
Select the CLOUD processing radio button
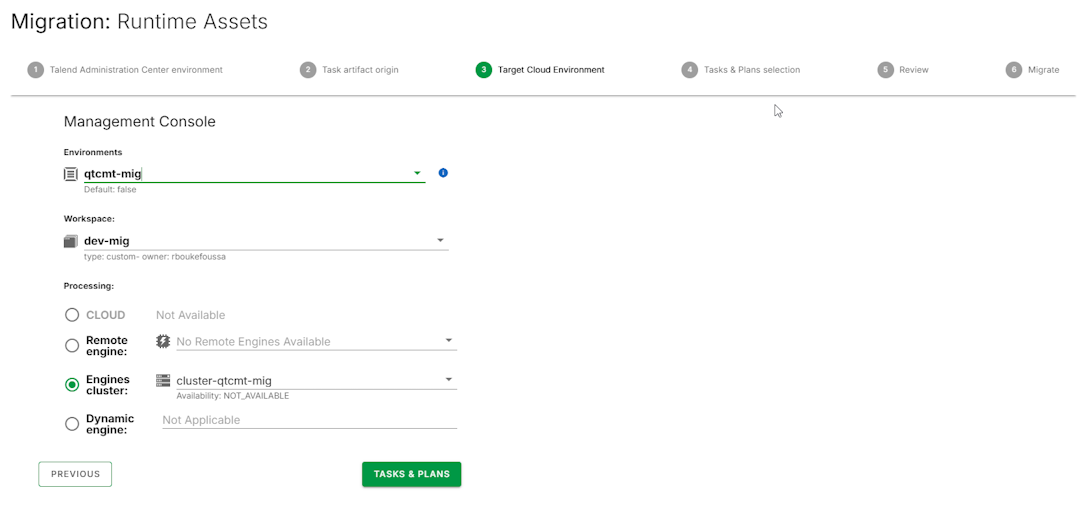(72, 315)
